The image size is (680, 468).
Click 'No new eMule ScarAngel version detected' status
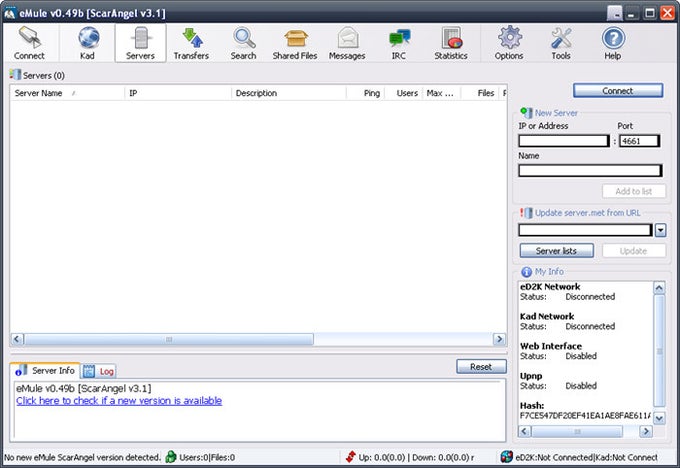tap(82, 457)
